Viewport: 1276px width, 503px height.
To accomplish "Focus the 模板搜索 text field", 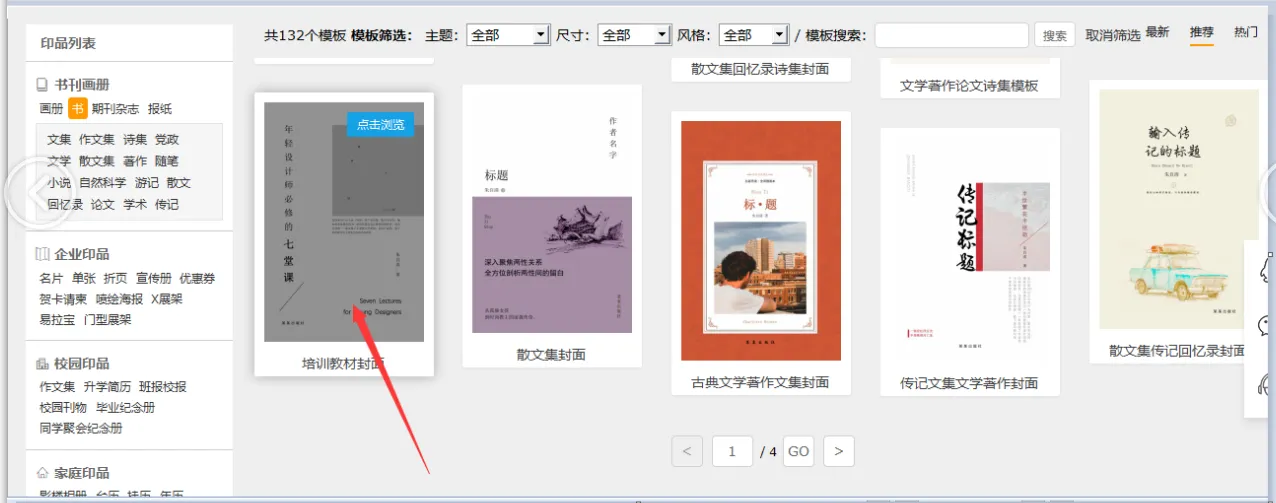I will point(952,35).
